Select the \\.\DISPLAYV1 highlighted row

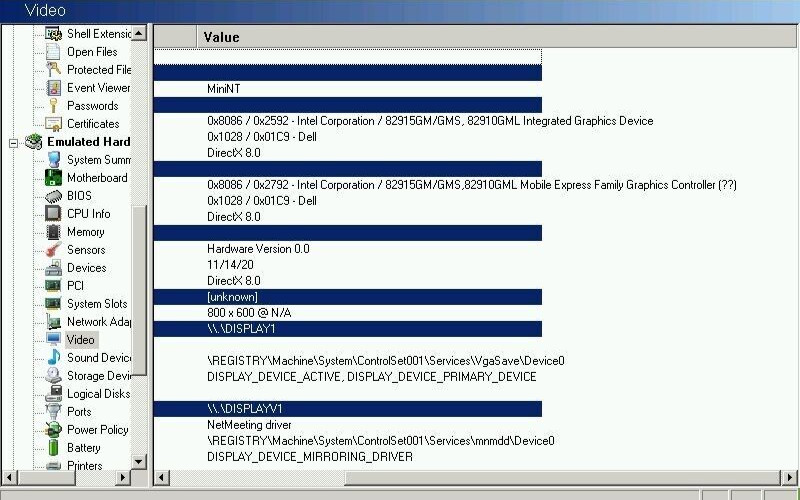347,409
